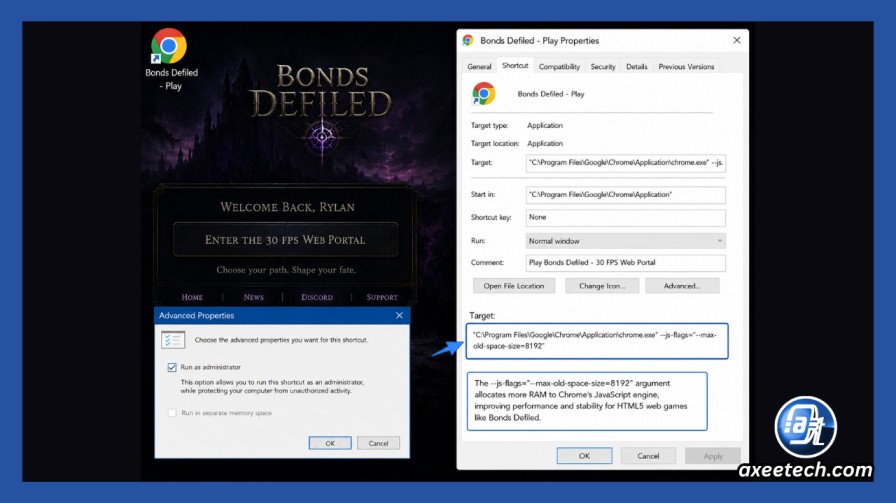
Task: Click the Change Icon button
Action: tap(602, 286)
